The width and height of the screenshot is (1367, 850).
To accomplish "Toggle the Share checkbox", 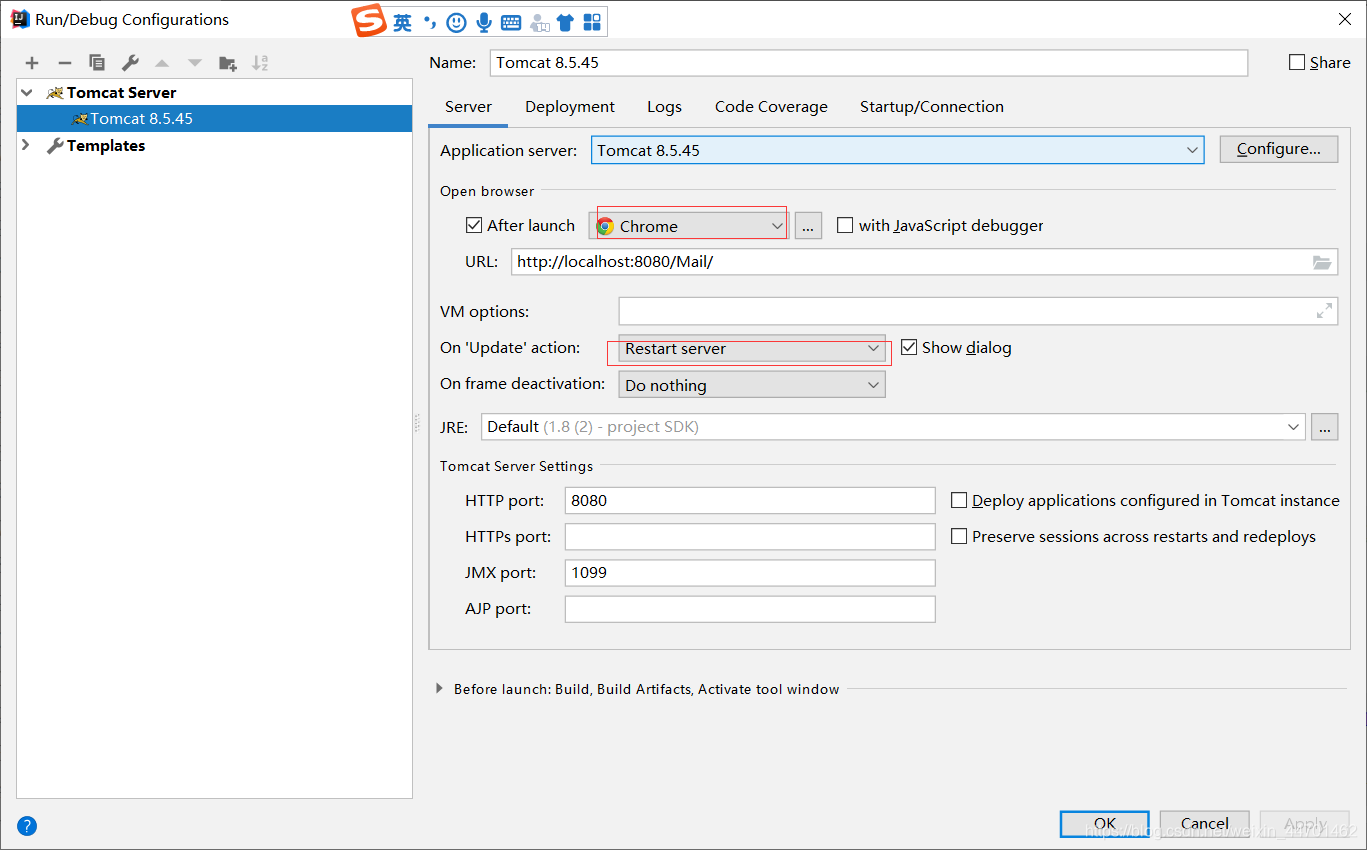I will (1298, 62).
